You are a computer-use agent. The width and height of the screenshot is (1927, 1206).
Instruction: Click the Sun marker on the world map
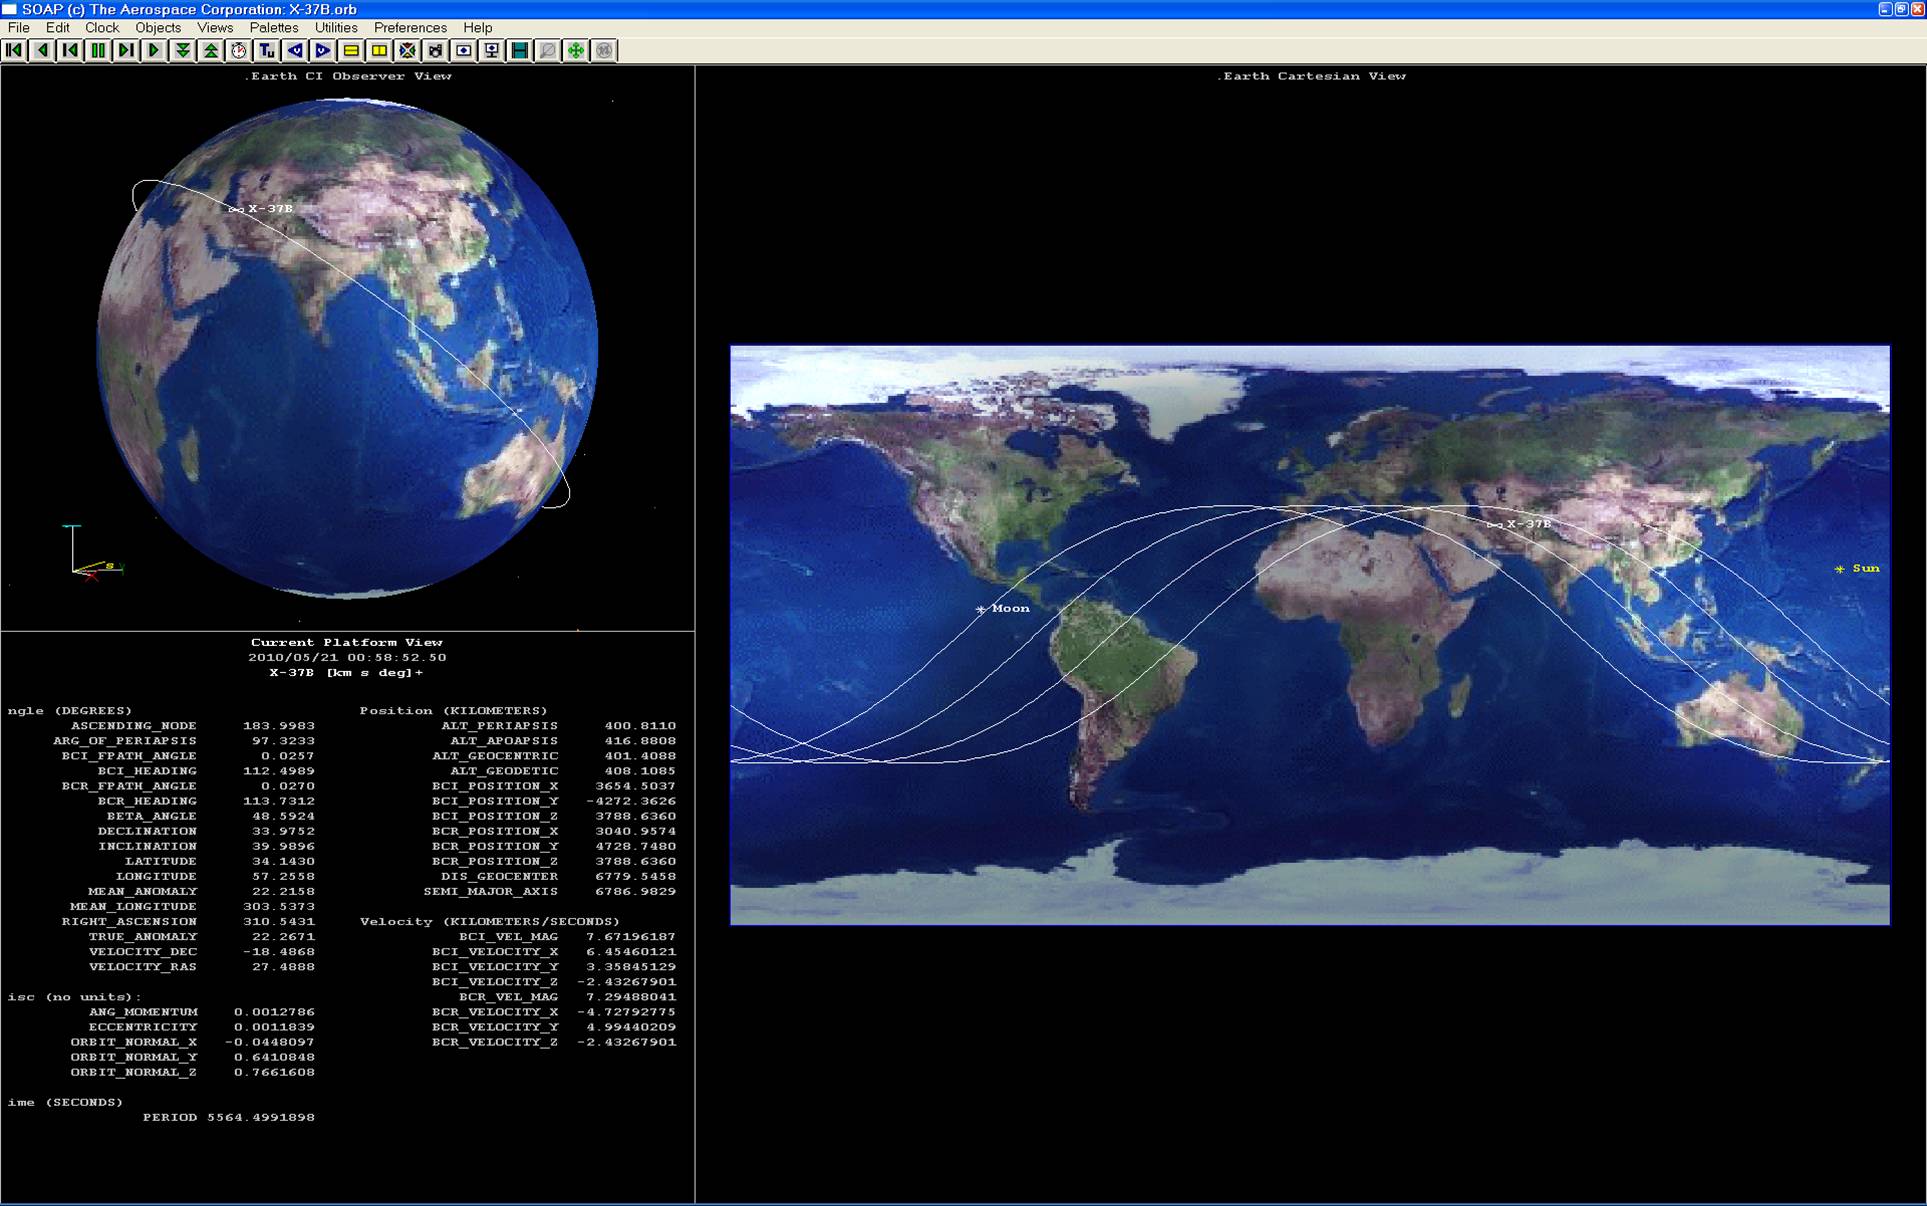(x=1839, y=569)
